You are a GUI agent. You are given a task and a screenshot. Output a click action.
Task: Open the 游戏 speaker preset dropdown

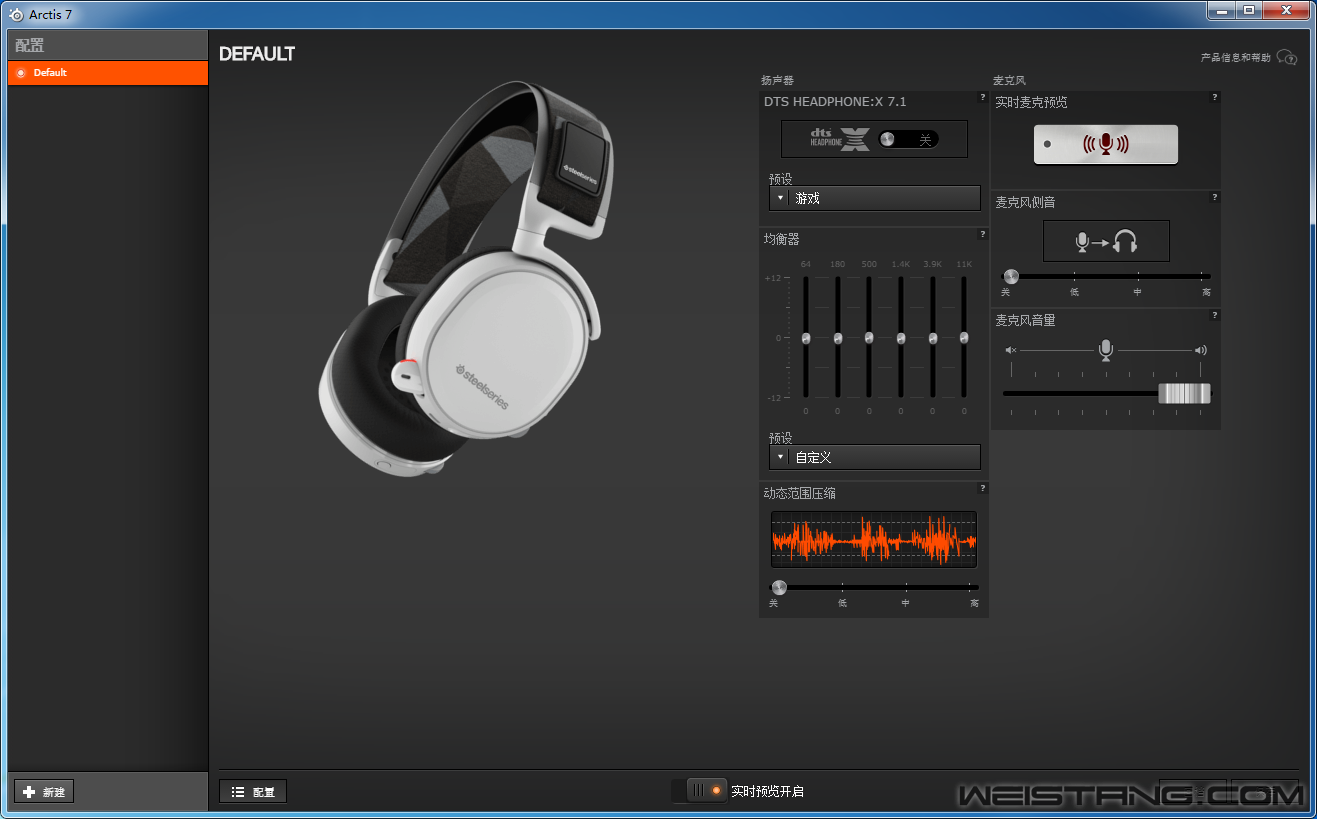click(x=875, y=198)
